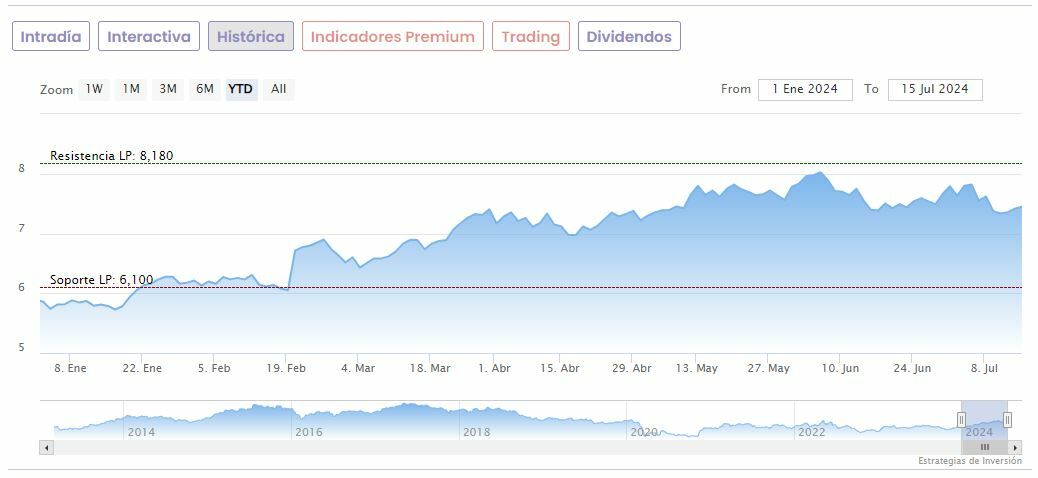Image resolution: width=1038 pixels, height=478 pixels.
Task: Select the Histórica tab
Action: (x=251, y=37)
